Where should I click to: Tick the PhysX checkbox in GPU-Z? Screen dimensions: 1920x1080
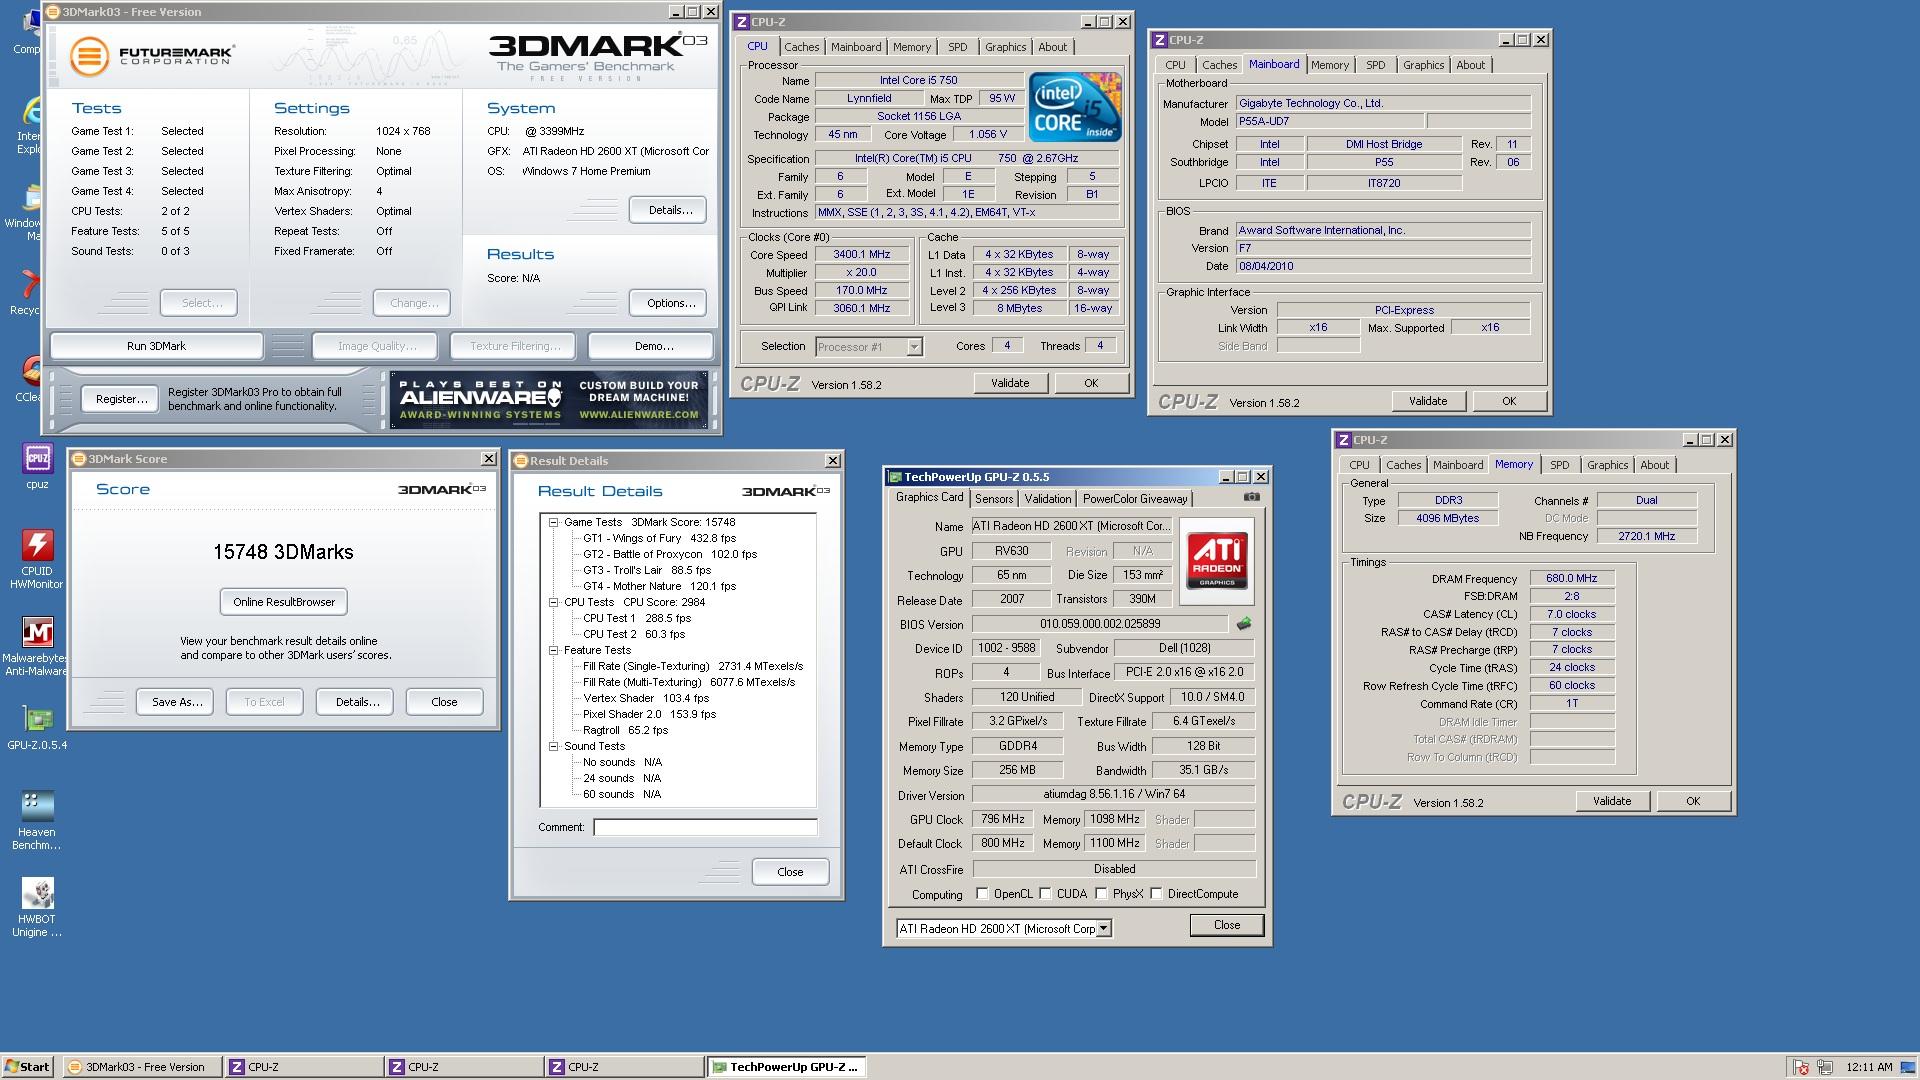[1101, 894]
